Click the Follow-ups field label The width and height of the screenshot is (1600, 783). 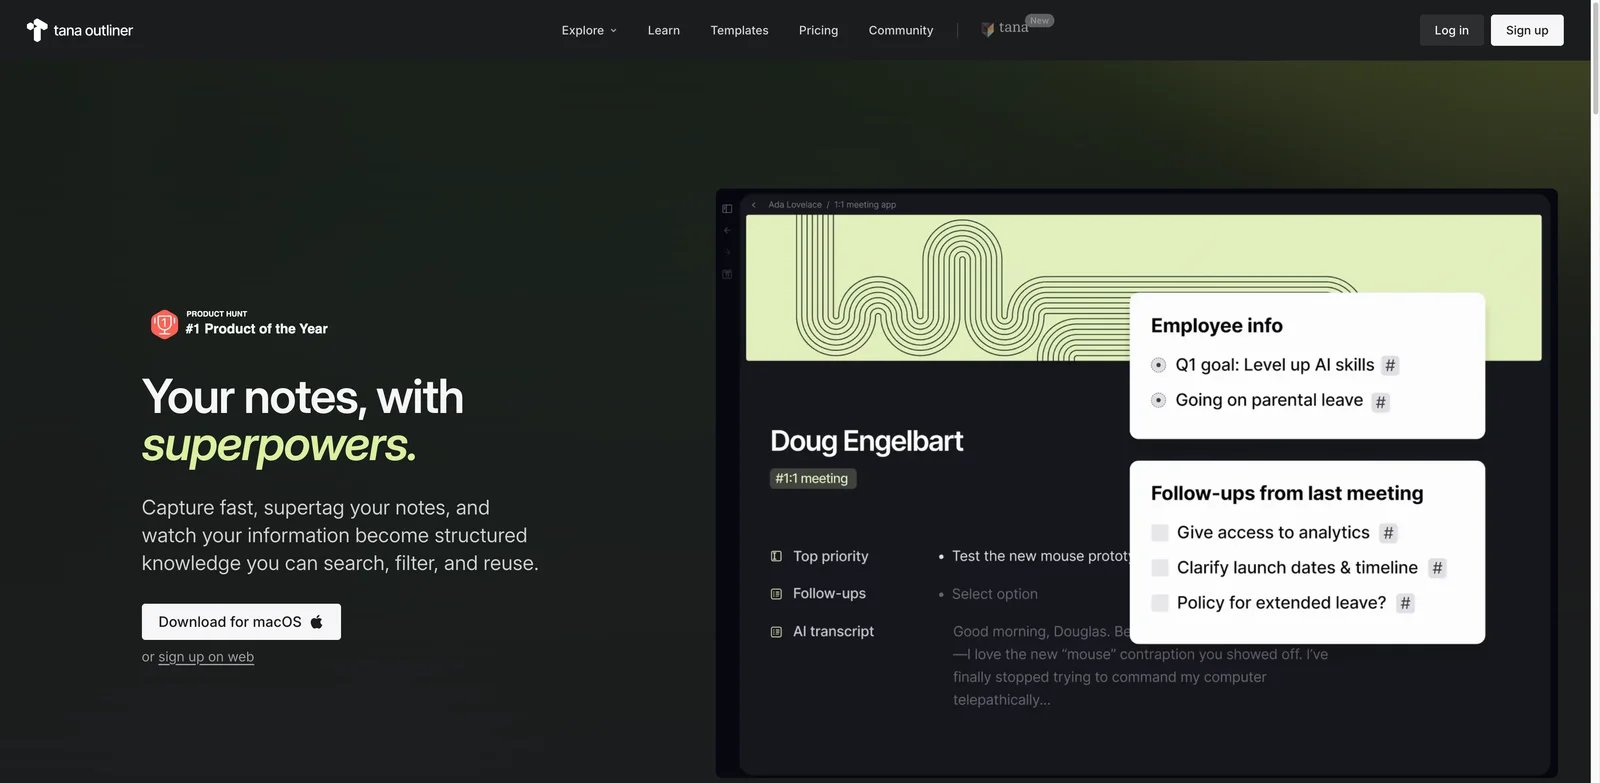pyautogui.click(x=829, y=594)
